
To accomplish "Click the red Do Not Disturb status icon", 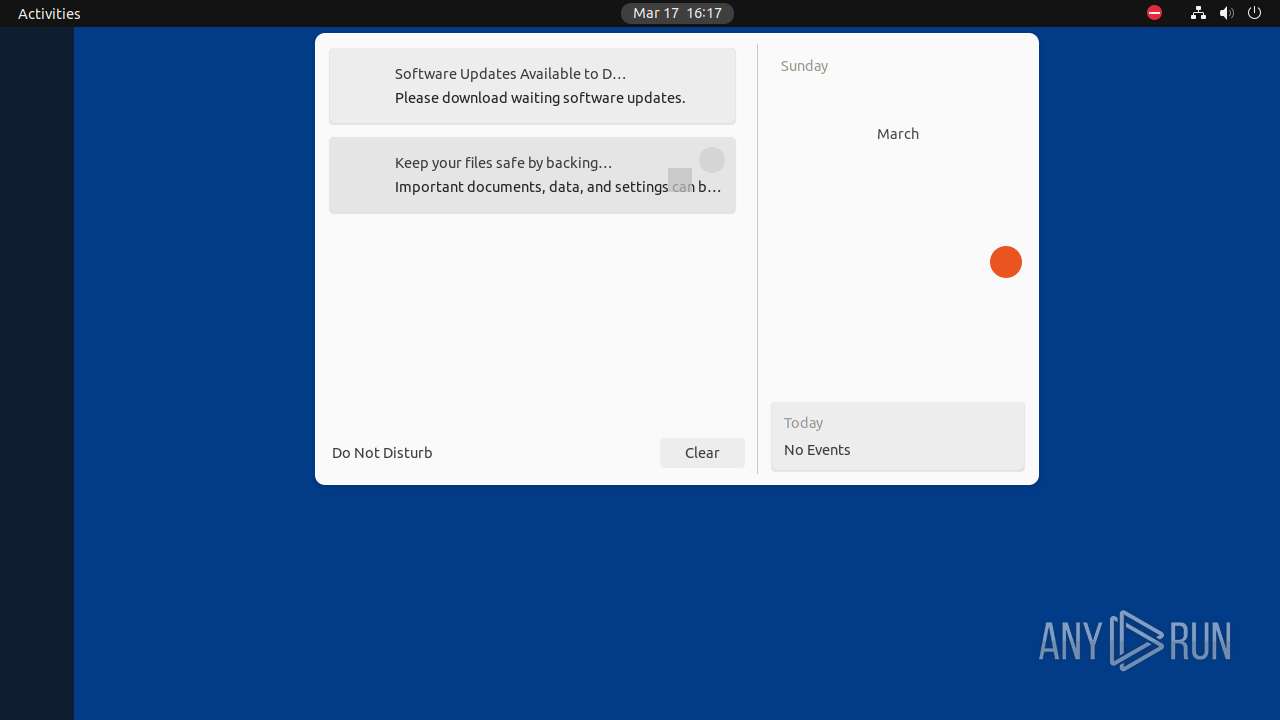I will coord(1154,13).
